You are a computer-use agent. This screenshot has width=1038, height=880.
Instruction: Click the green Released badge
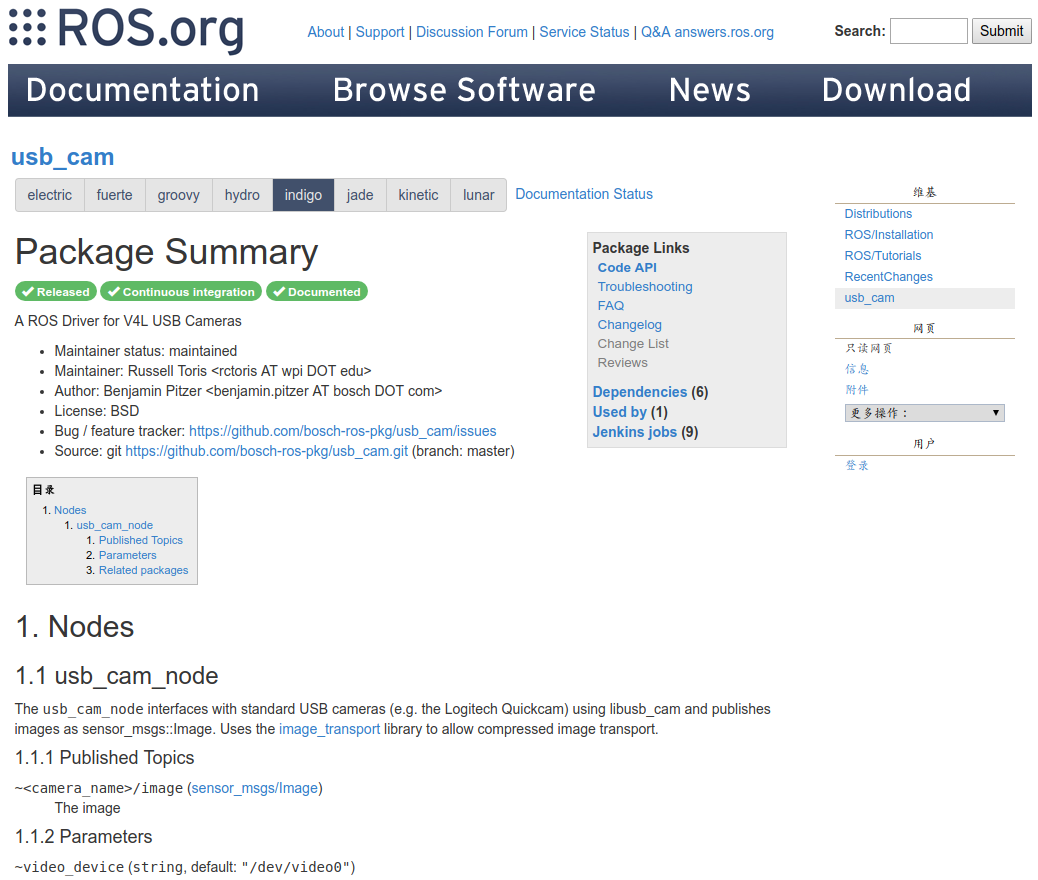pyautogui.click(x=56, y=292)
